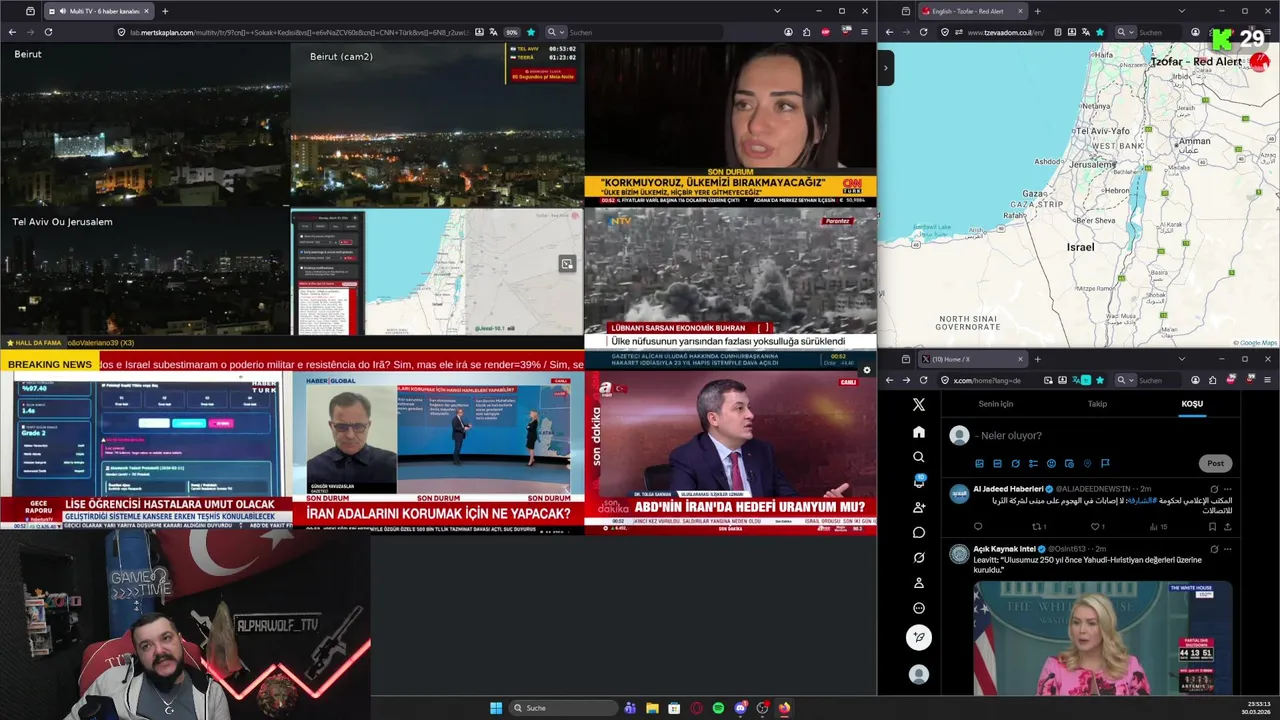Expand tab list in Multi TV window
This screenshot has height=720, width=1280.
[x=777, y=11]
